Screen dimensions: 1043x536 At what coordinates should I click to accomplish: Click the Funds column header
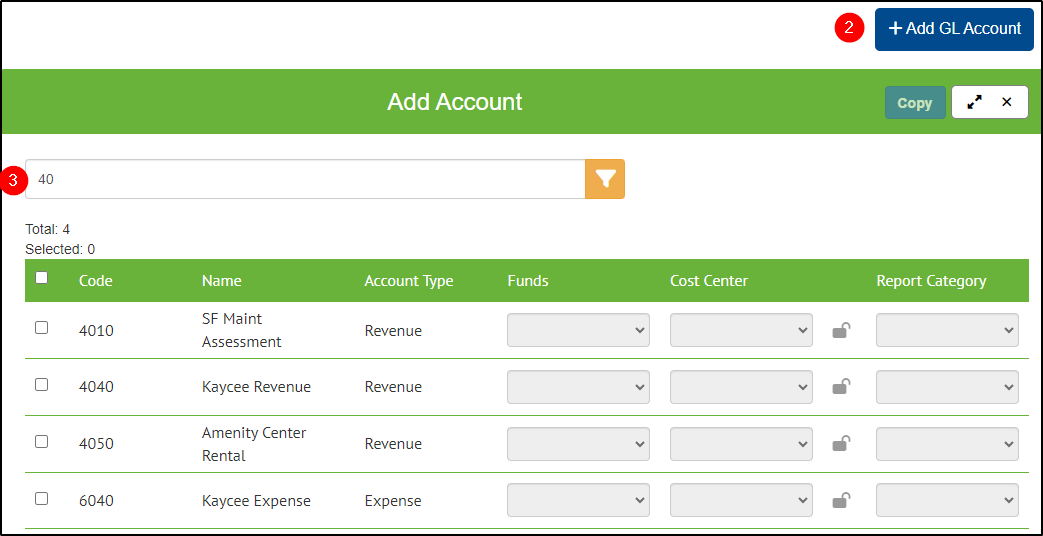pos(527,281)
